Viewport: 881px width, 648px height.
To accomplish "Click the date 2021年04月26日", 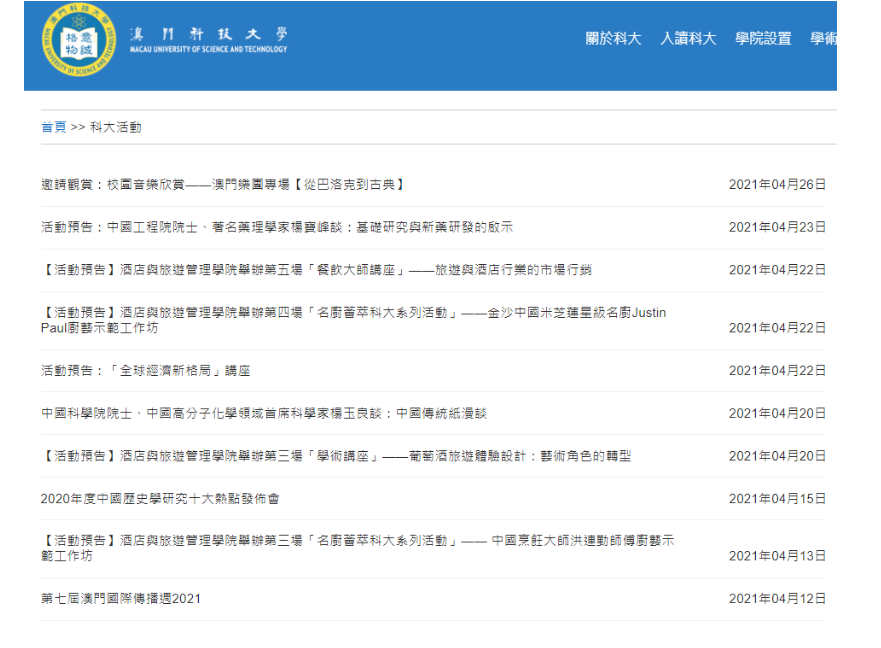I will click(x=777, y=184).
